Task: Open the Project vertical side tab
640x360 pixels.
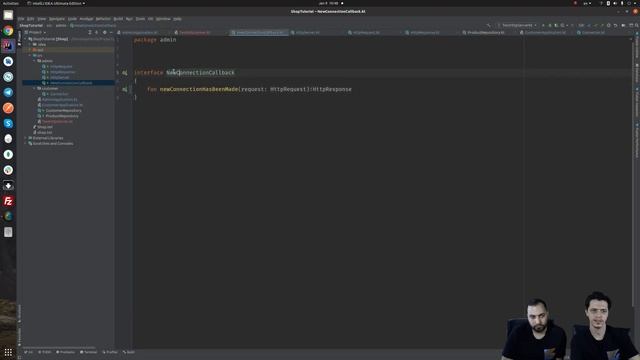Action: pyautogui.click(x=19, y=38)
